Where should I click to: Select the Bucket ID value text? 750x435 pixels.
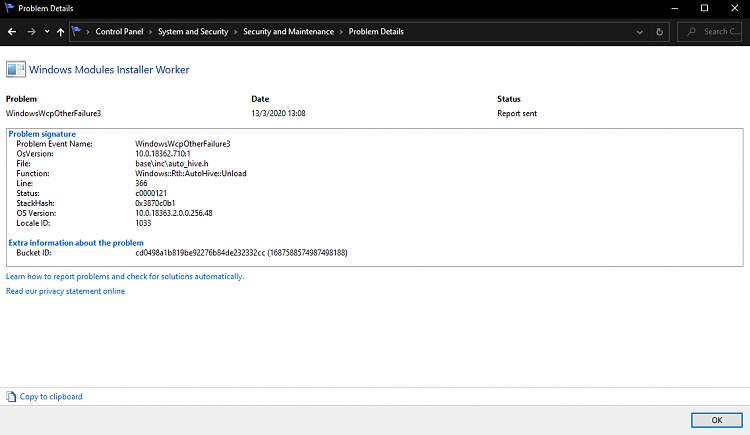click(x=241, y=253)
